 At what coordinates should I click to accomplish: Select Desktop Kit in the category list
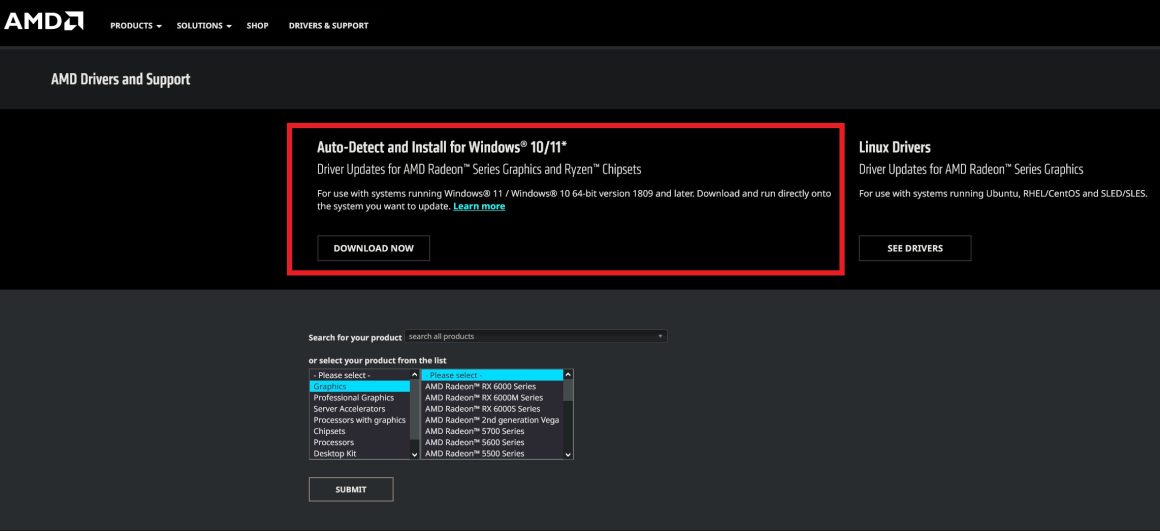(360, 453)
